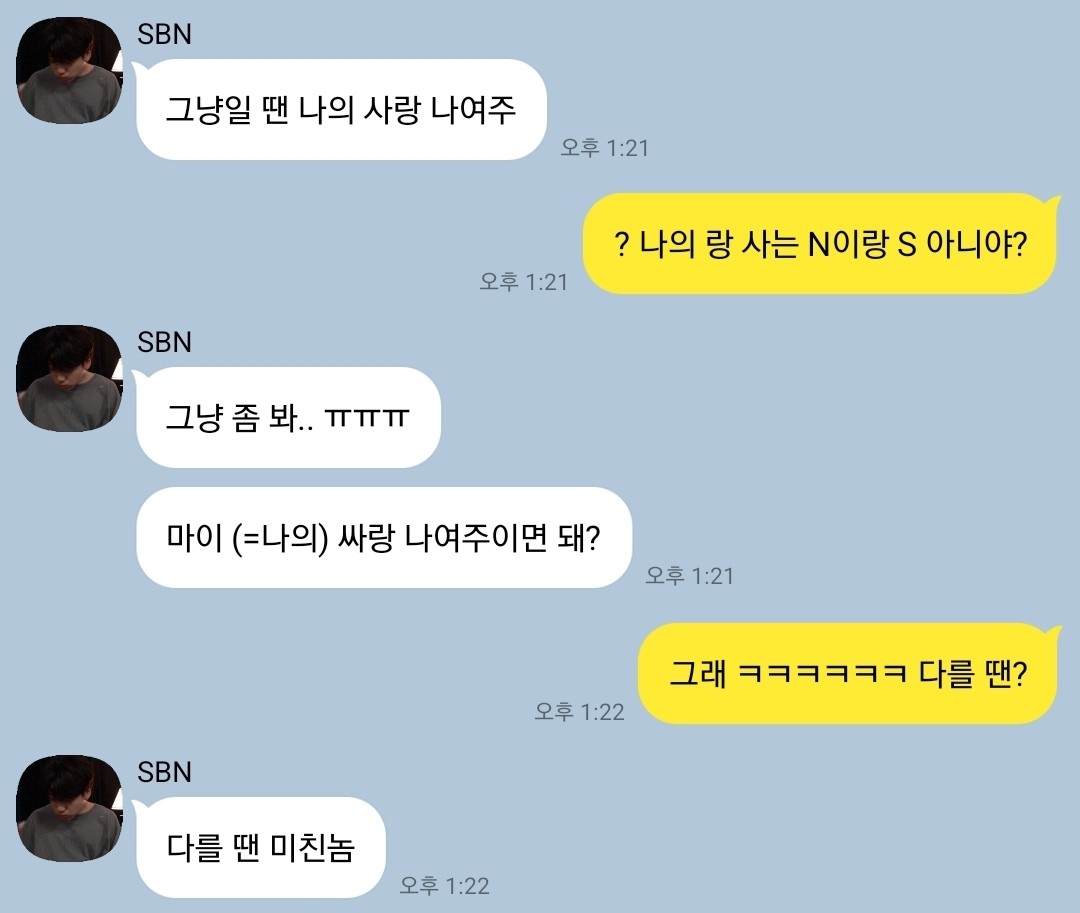Viewport: 1080px width, 913px height.
Task: Click the 'ㅠㅠㅠ' crying text in SBN's message
Action: 366,418
